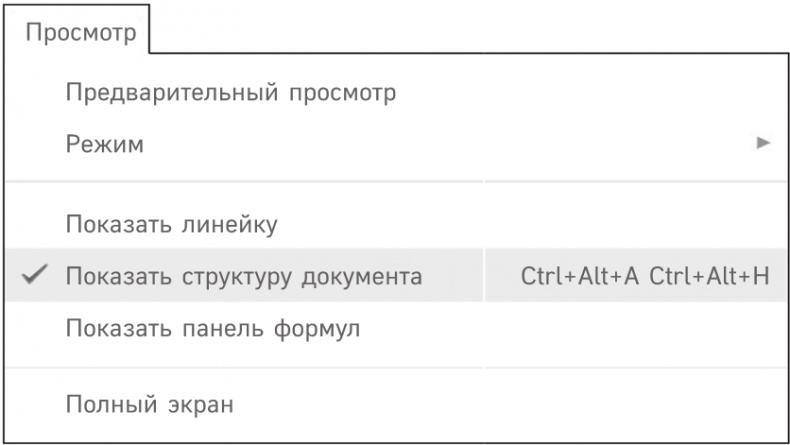Select Предварительный просмотр from the menu
The image size is (790, 445).
pyautogui.click(x=231, y=93)
